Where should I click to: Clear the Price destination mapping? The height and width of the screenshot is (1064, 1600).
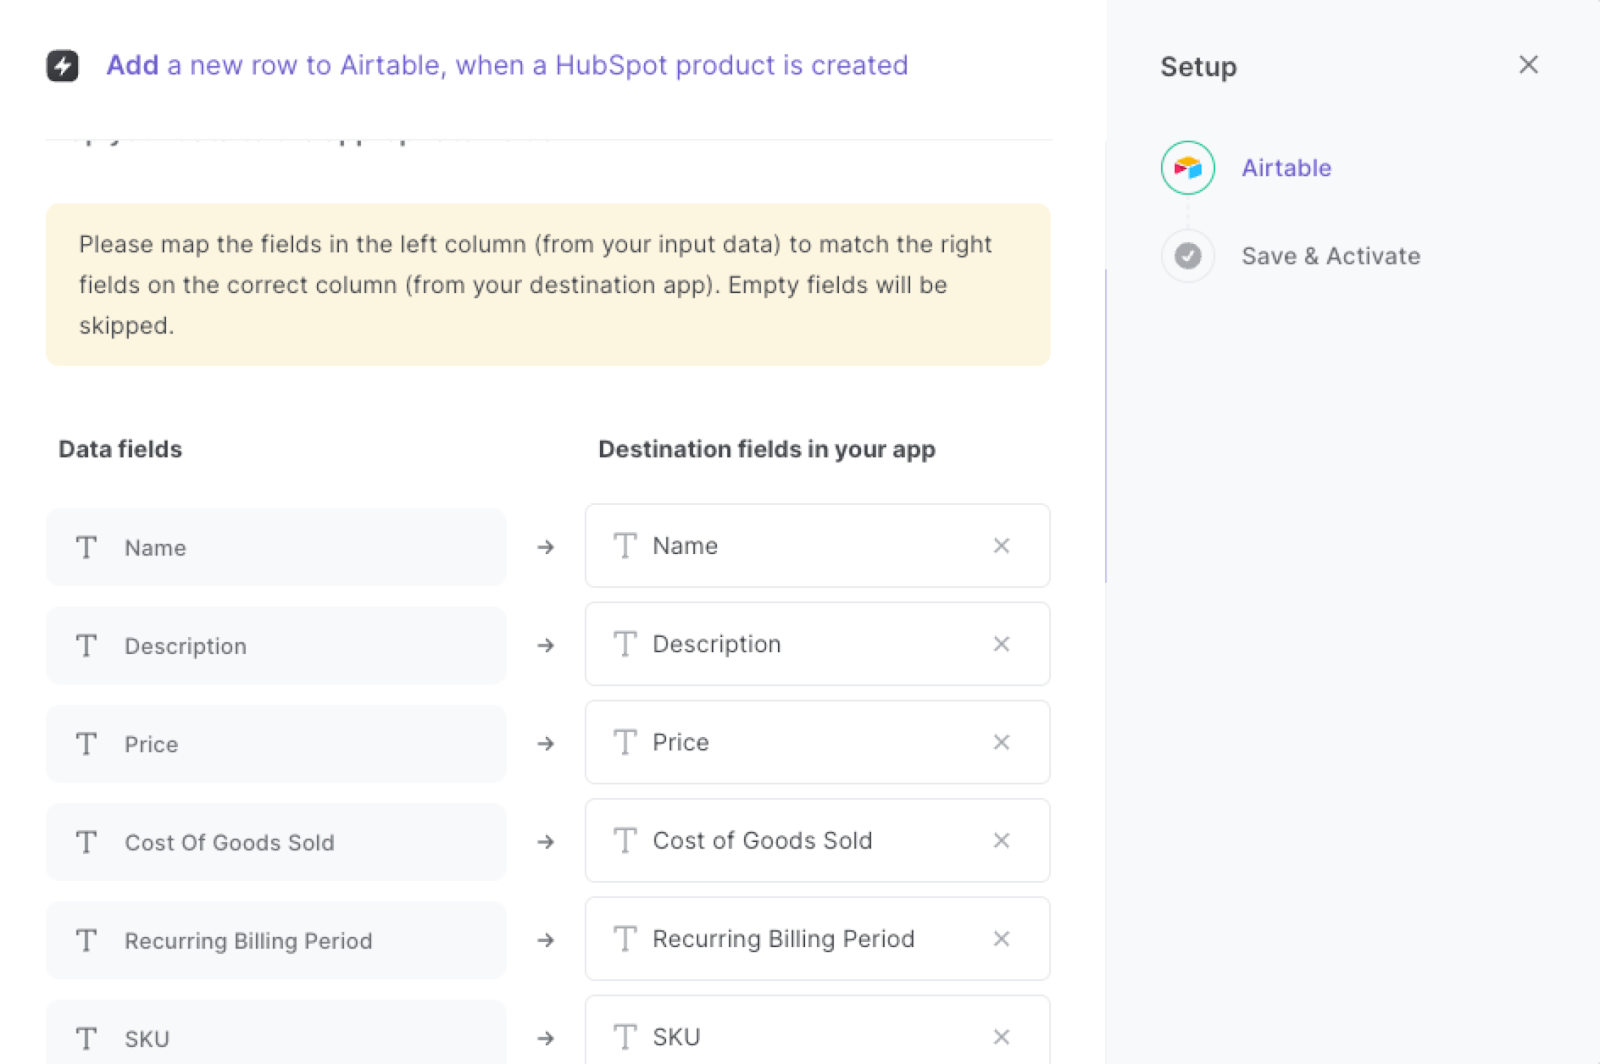1001,742
